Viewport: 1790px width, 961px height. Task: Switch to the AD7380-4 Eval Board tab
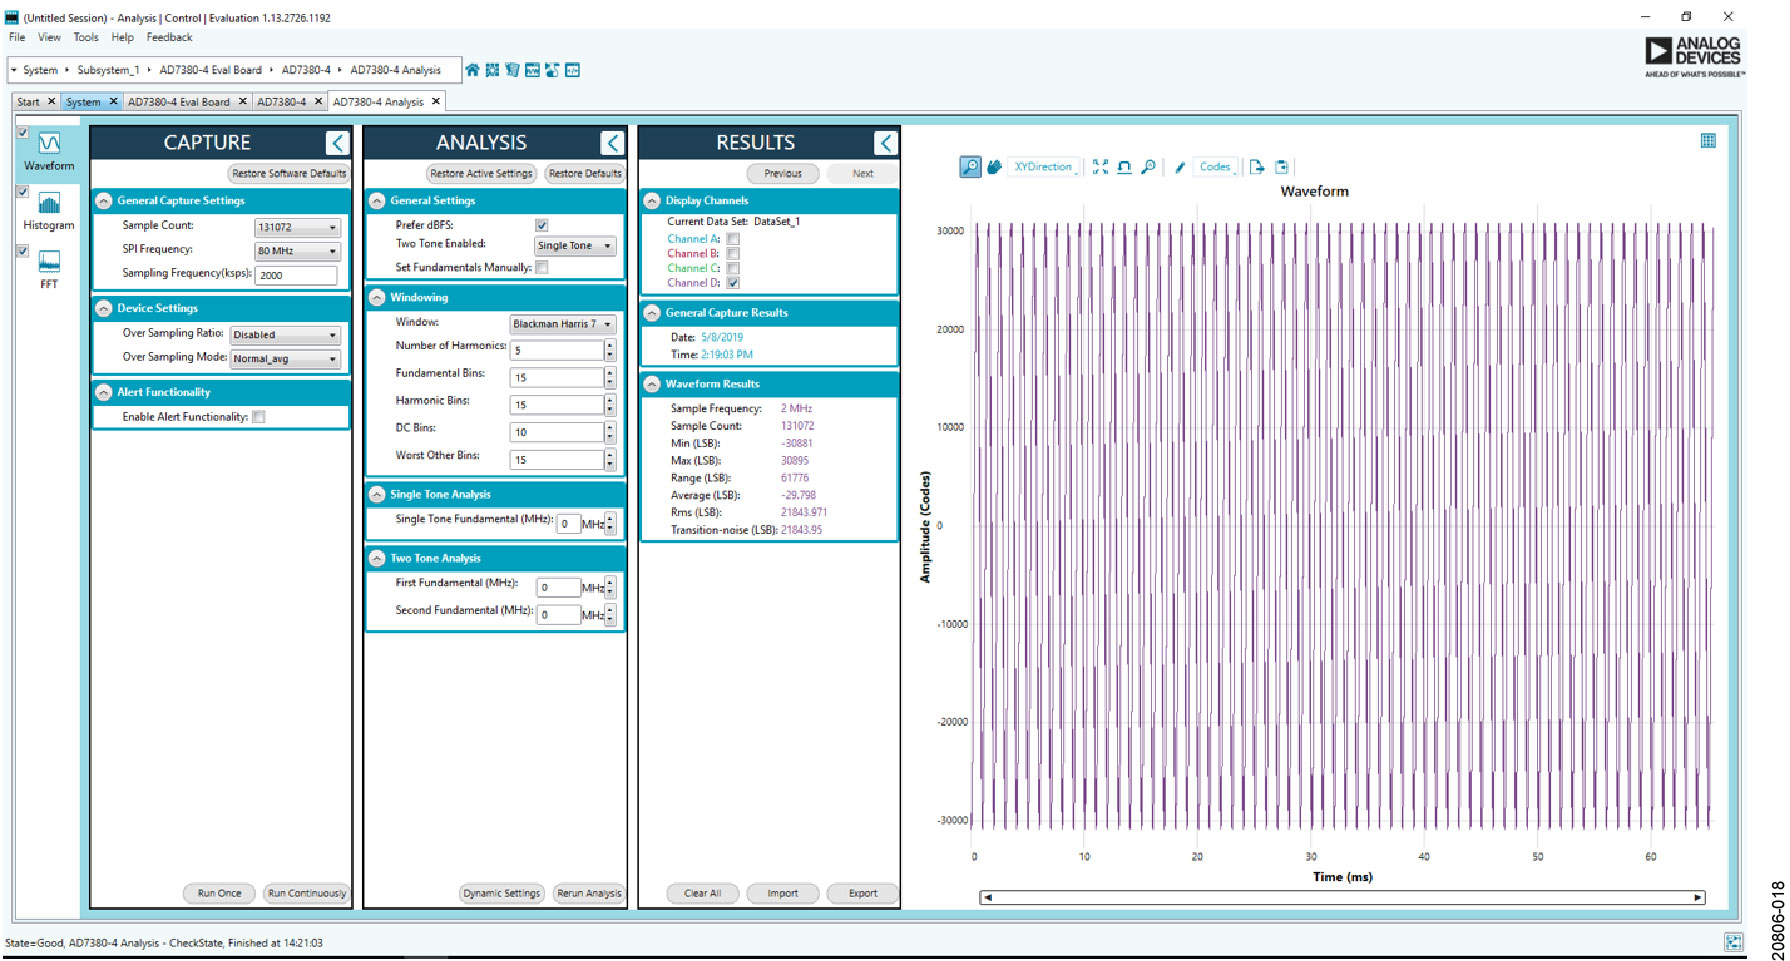(179, 102)
